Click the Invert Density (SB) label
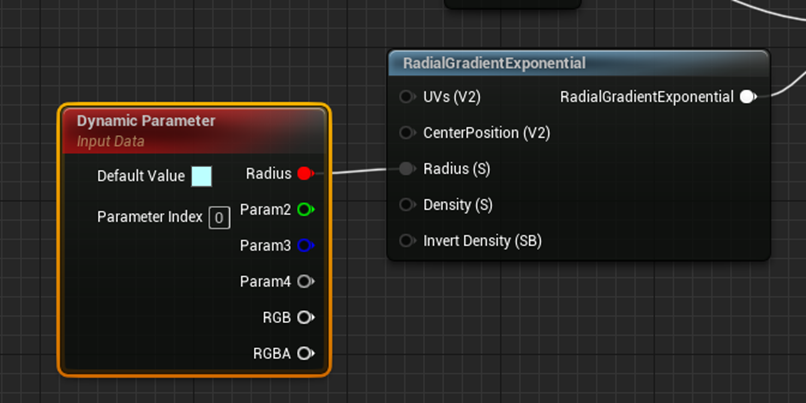This screenshot has width=806, height=403. pos(483,241)
